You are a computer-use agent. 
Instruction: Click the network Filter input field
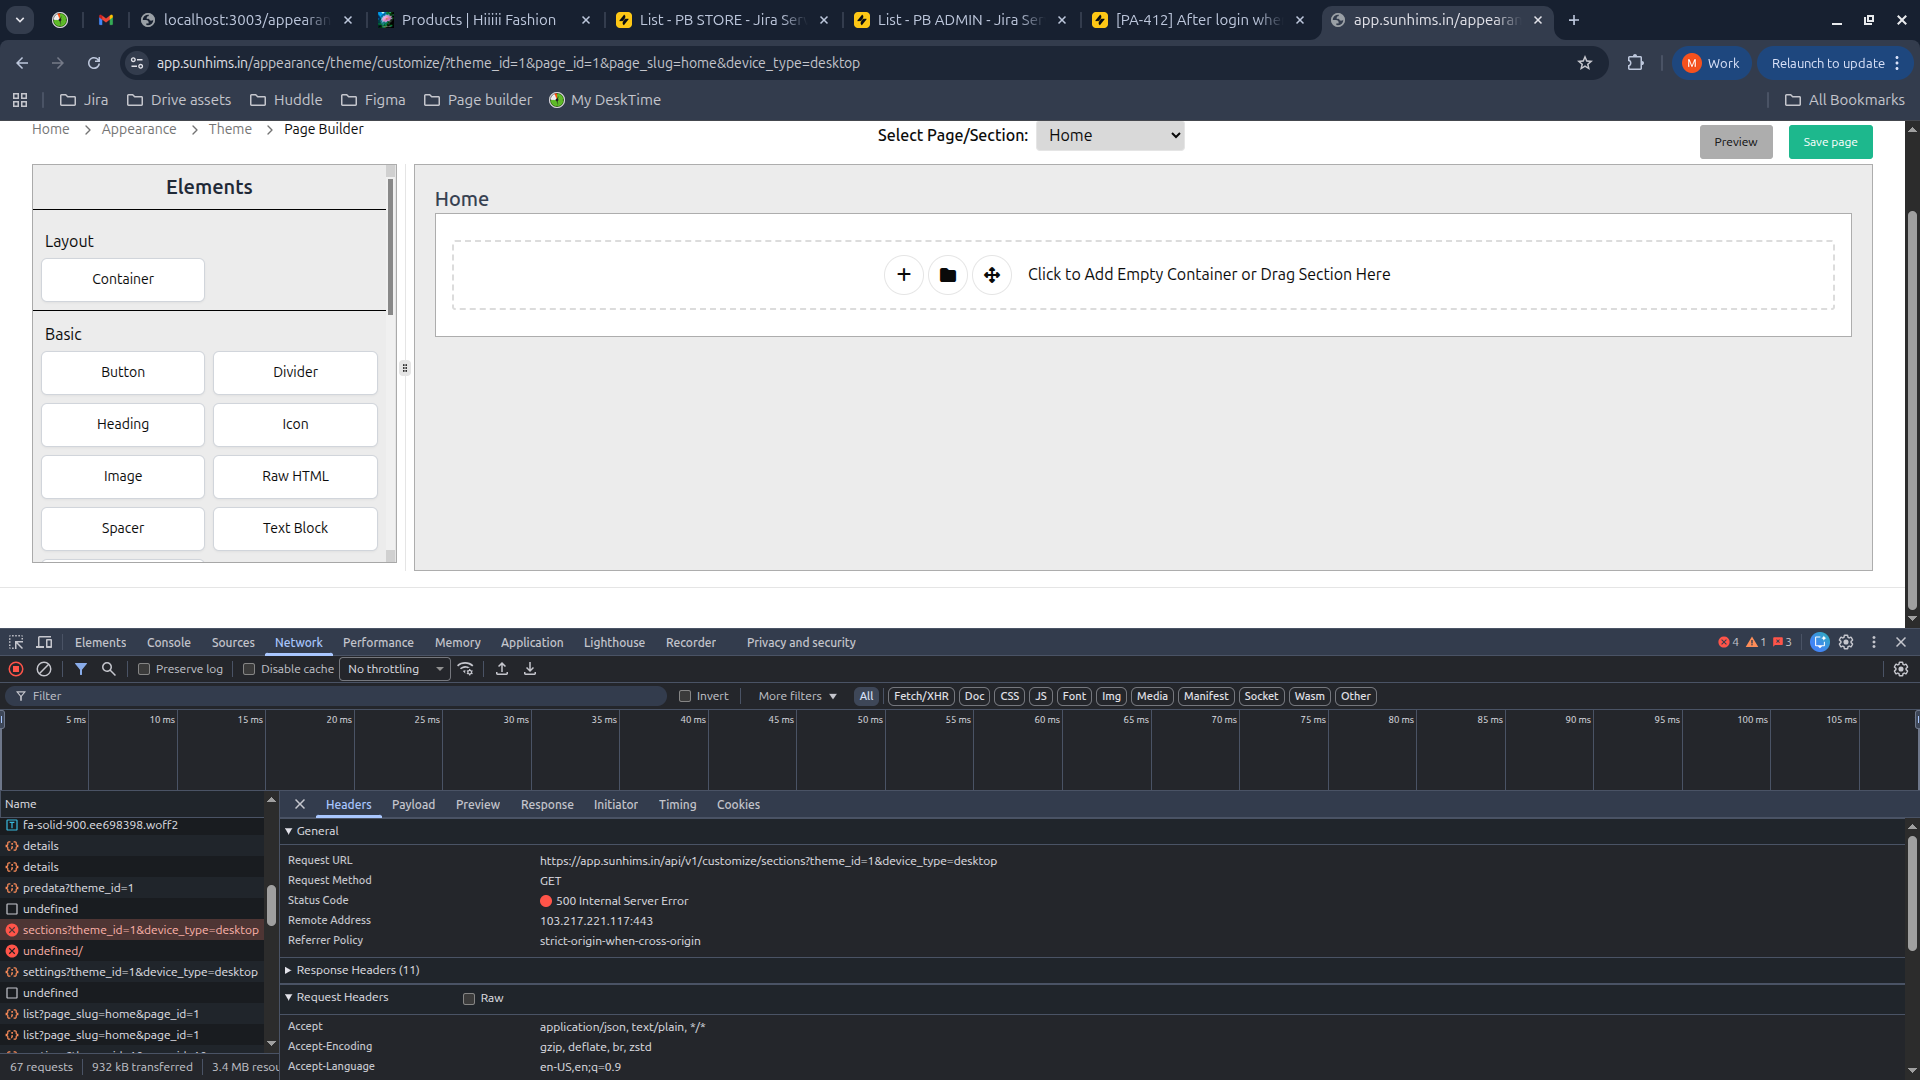coord(335,696)
